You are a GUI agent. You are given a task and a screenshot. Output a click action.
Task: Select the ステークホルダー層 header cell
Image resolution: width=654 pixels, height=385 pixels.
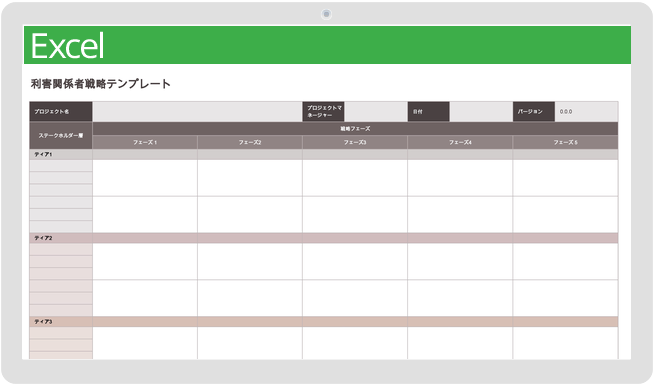pos(61,136)
